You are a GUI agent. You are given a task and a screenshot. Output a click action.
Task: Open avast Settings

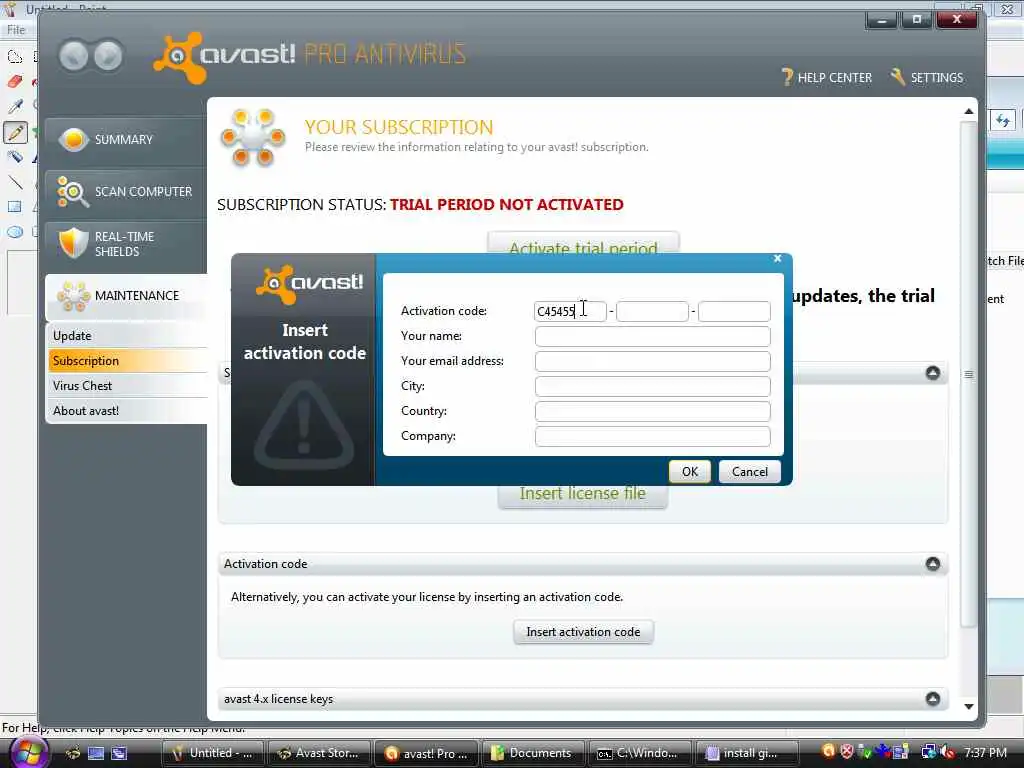pyautogui.click(x=927, y=77)
